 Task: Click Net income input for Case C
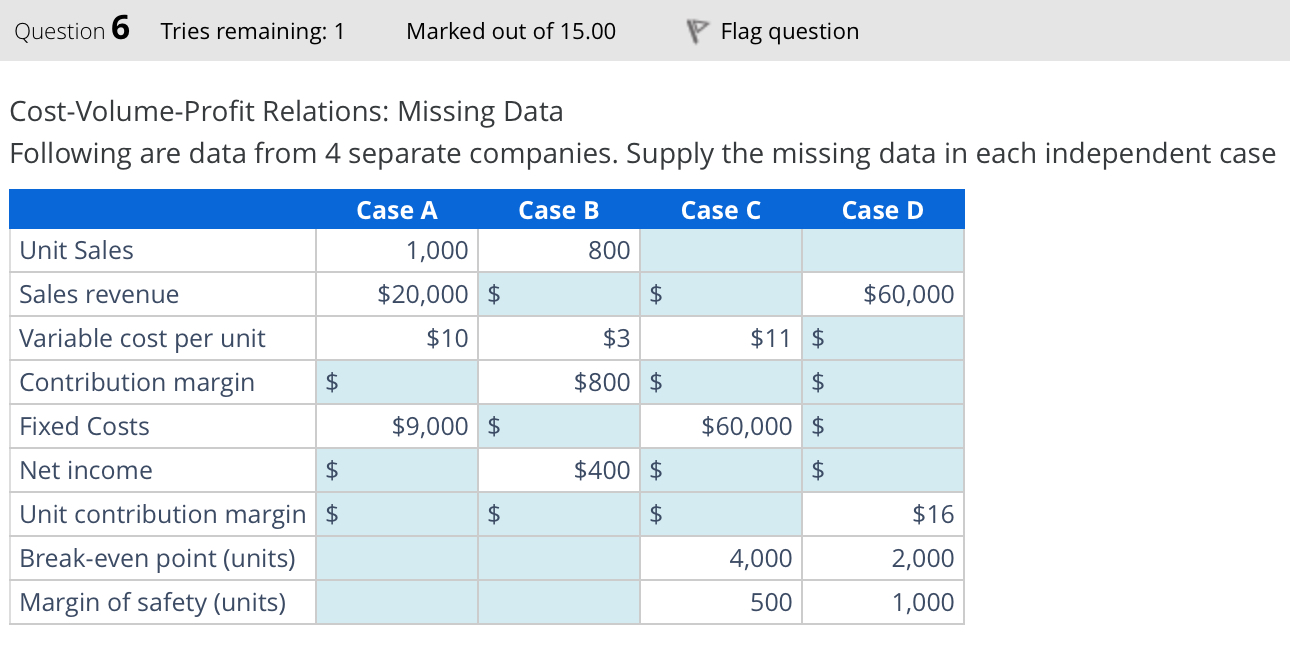point(720,470)
